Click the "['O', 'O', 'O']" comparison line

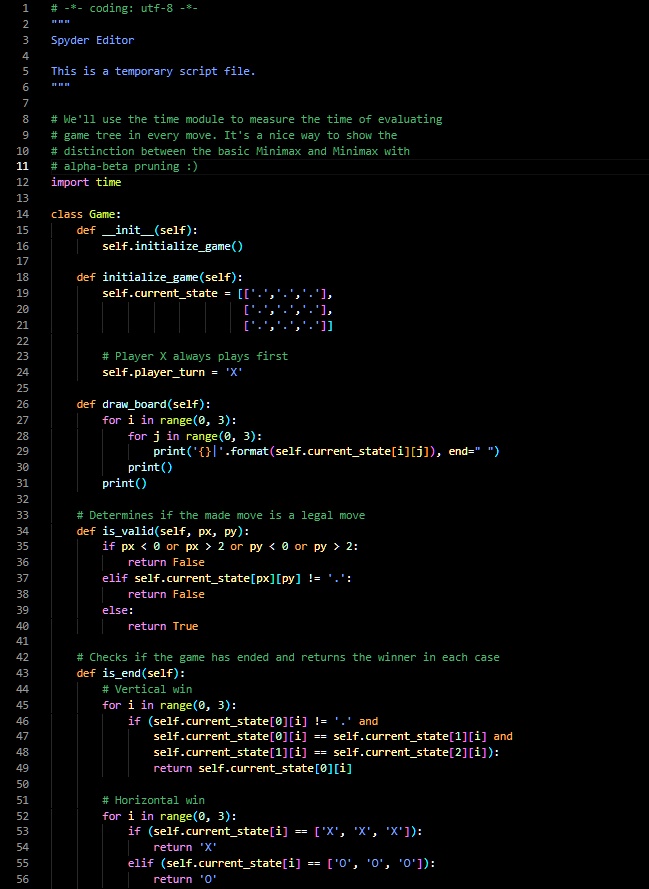click(281, 863)
